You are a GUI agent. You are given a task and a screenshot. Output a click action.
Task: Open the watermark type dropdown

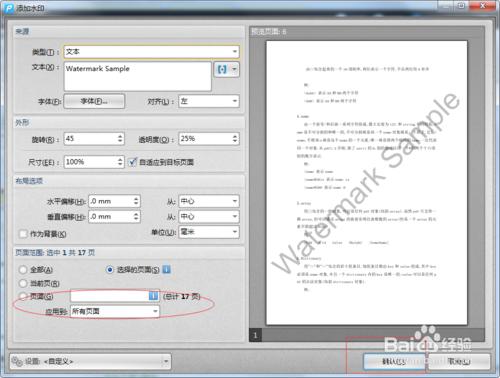click(x=151, y=52)
